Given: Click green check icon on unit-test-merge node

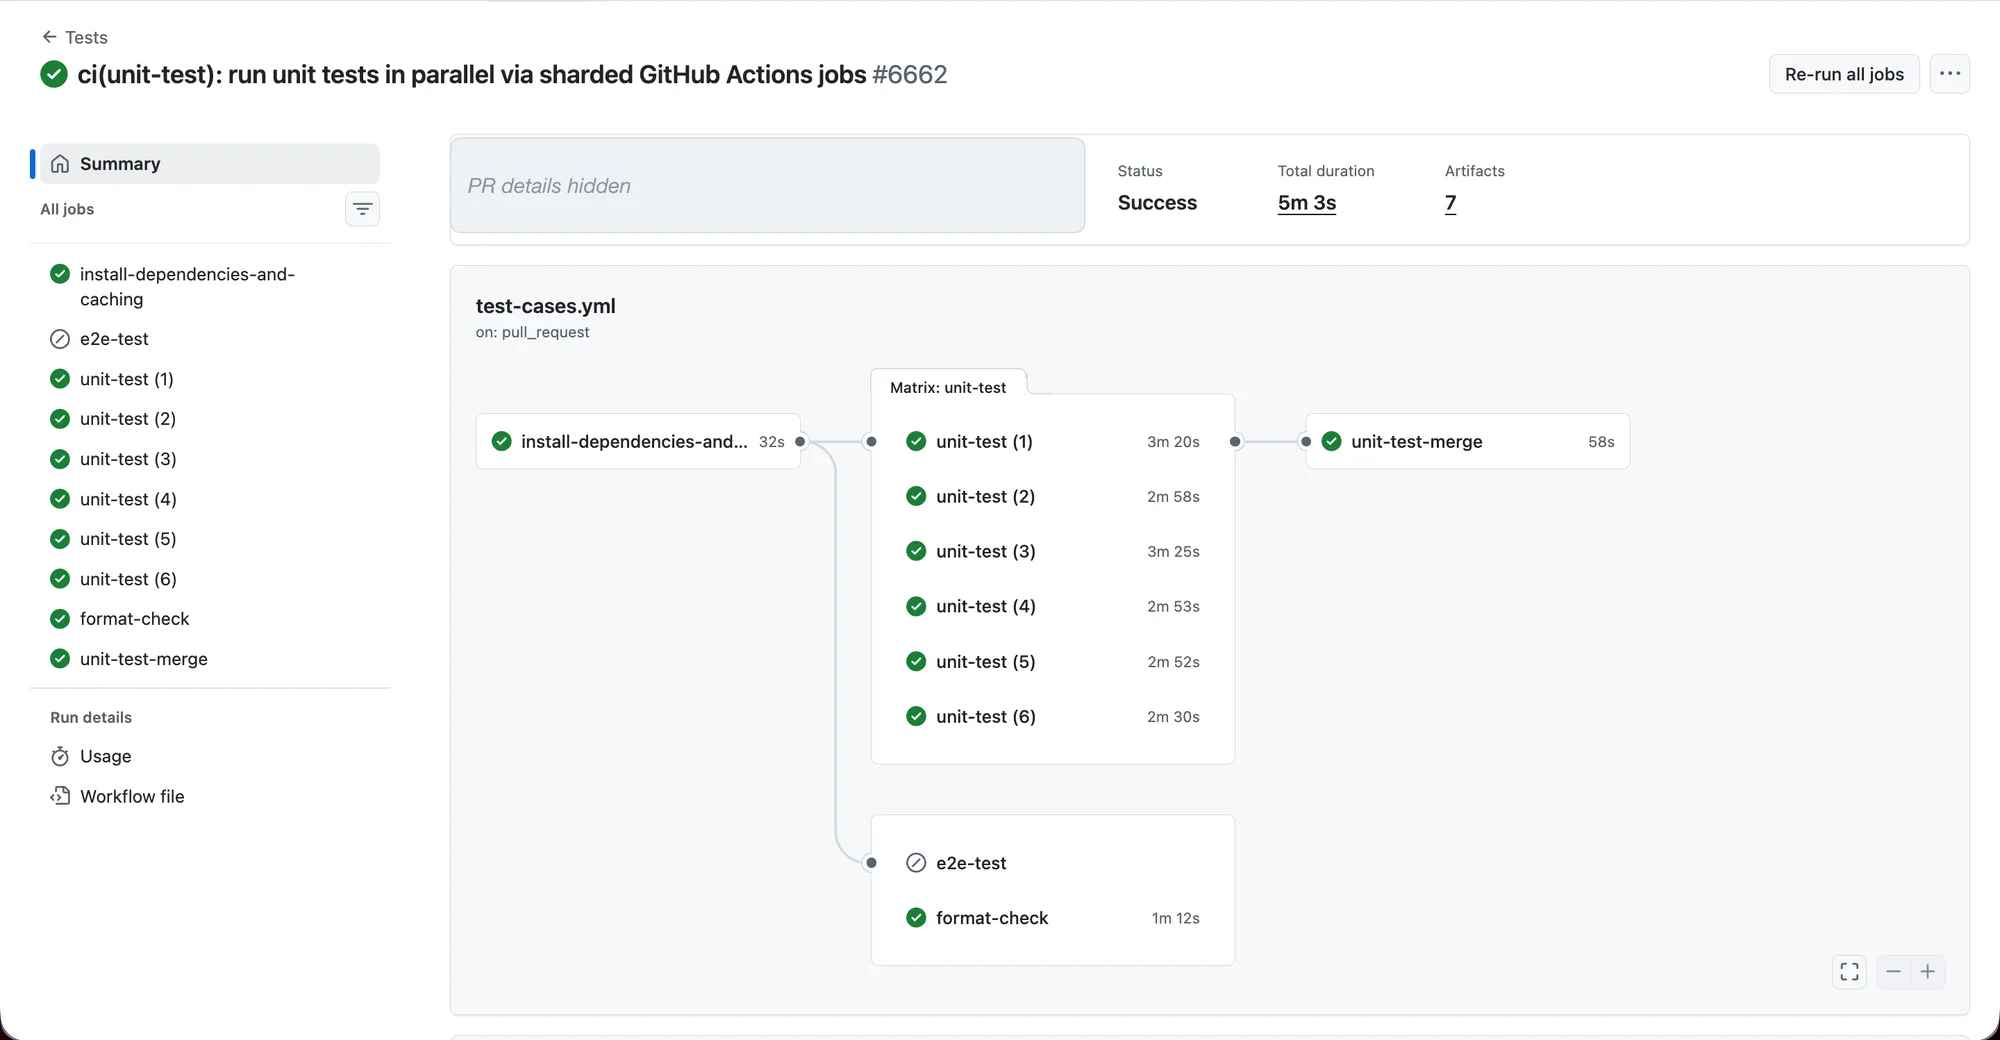Looking at the screenshot, I should pyautogui.click(x=1332, y=441).
